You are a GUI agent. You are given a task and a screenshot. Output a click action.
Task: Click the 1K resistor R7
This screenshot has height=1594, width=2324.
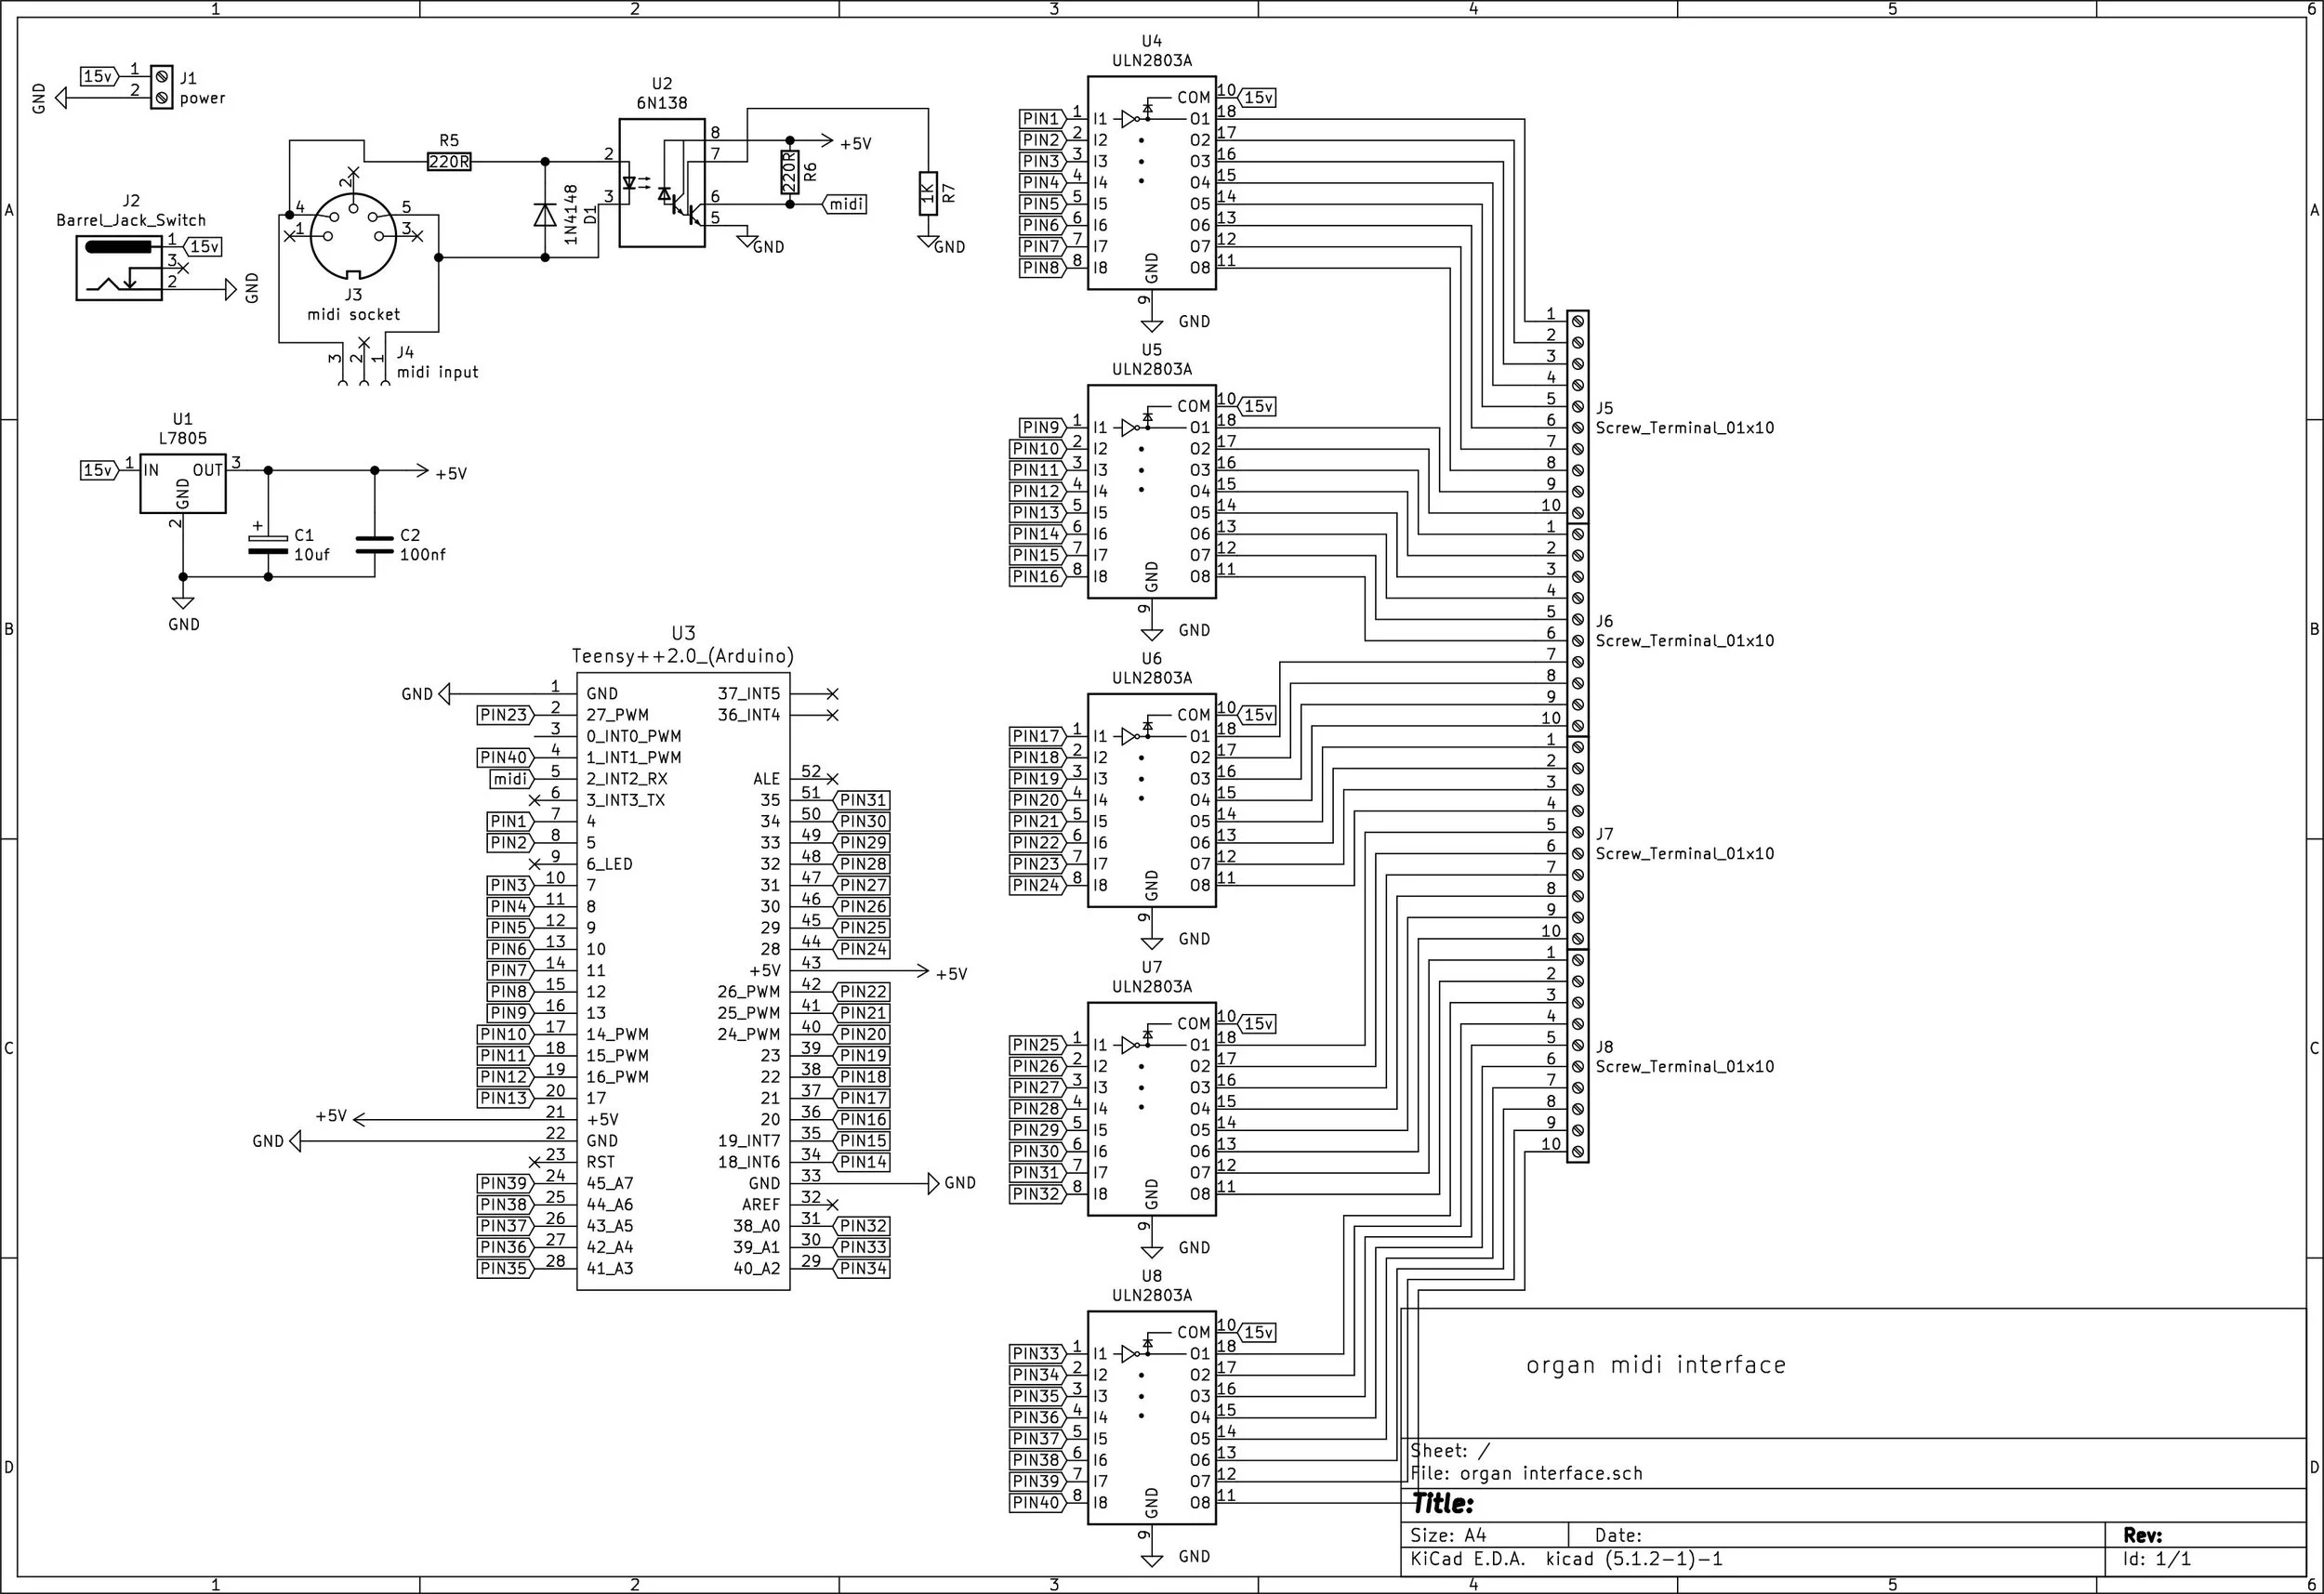[x=927, y=193]
